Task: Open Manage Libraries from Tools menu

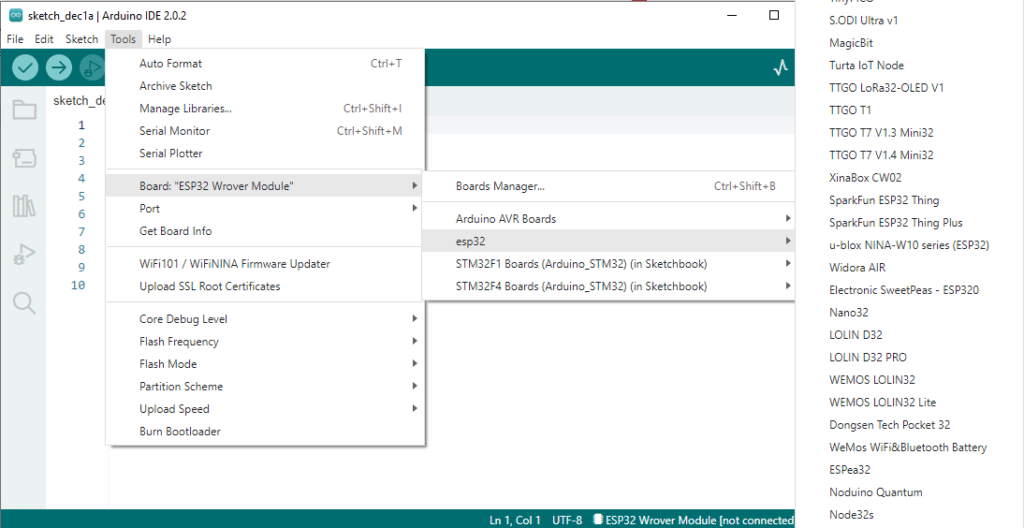Action: pos(266,108)
